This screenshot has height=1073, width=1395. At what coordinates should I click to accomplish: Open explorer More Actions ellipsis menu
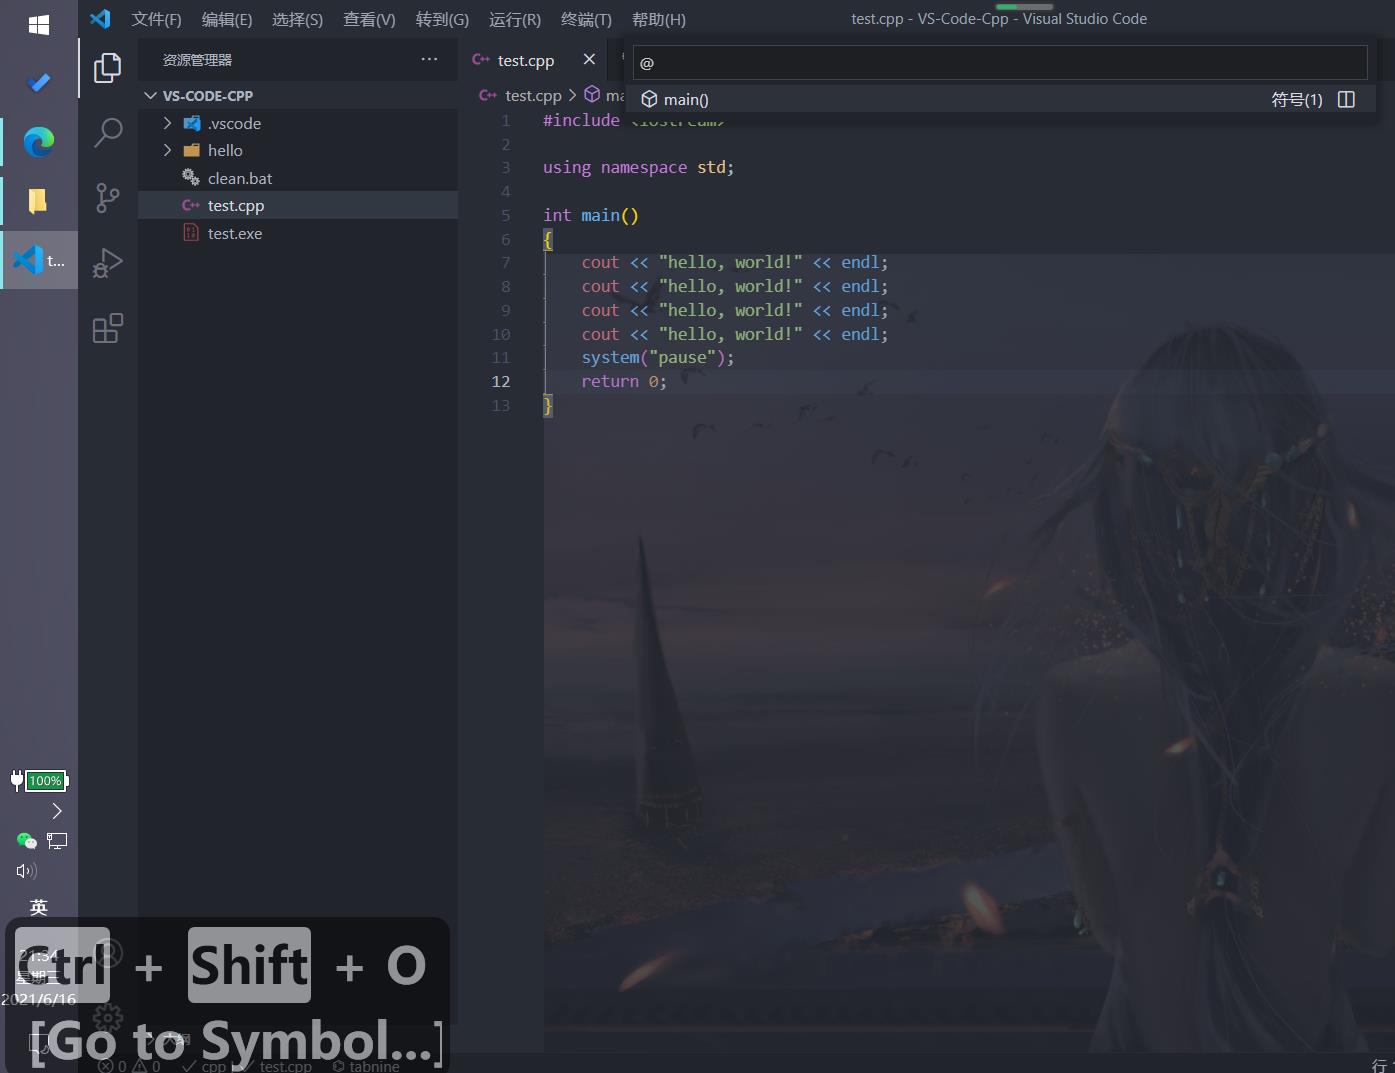click(429, 60)
